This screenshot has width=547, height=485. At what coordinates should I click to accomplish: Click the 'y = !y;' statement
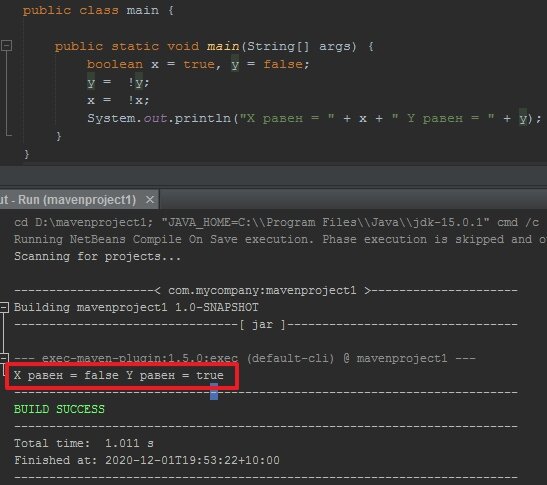(118, 83)
